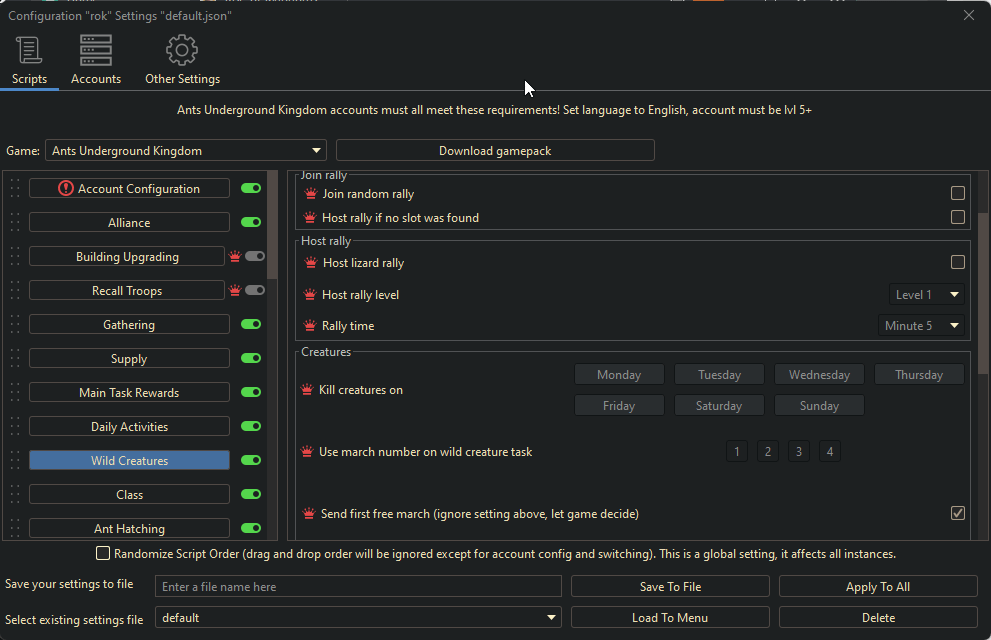This screenshot has height=640, width=991.
Task: Click the file name input field
Action: click(x=358, y=587)
